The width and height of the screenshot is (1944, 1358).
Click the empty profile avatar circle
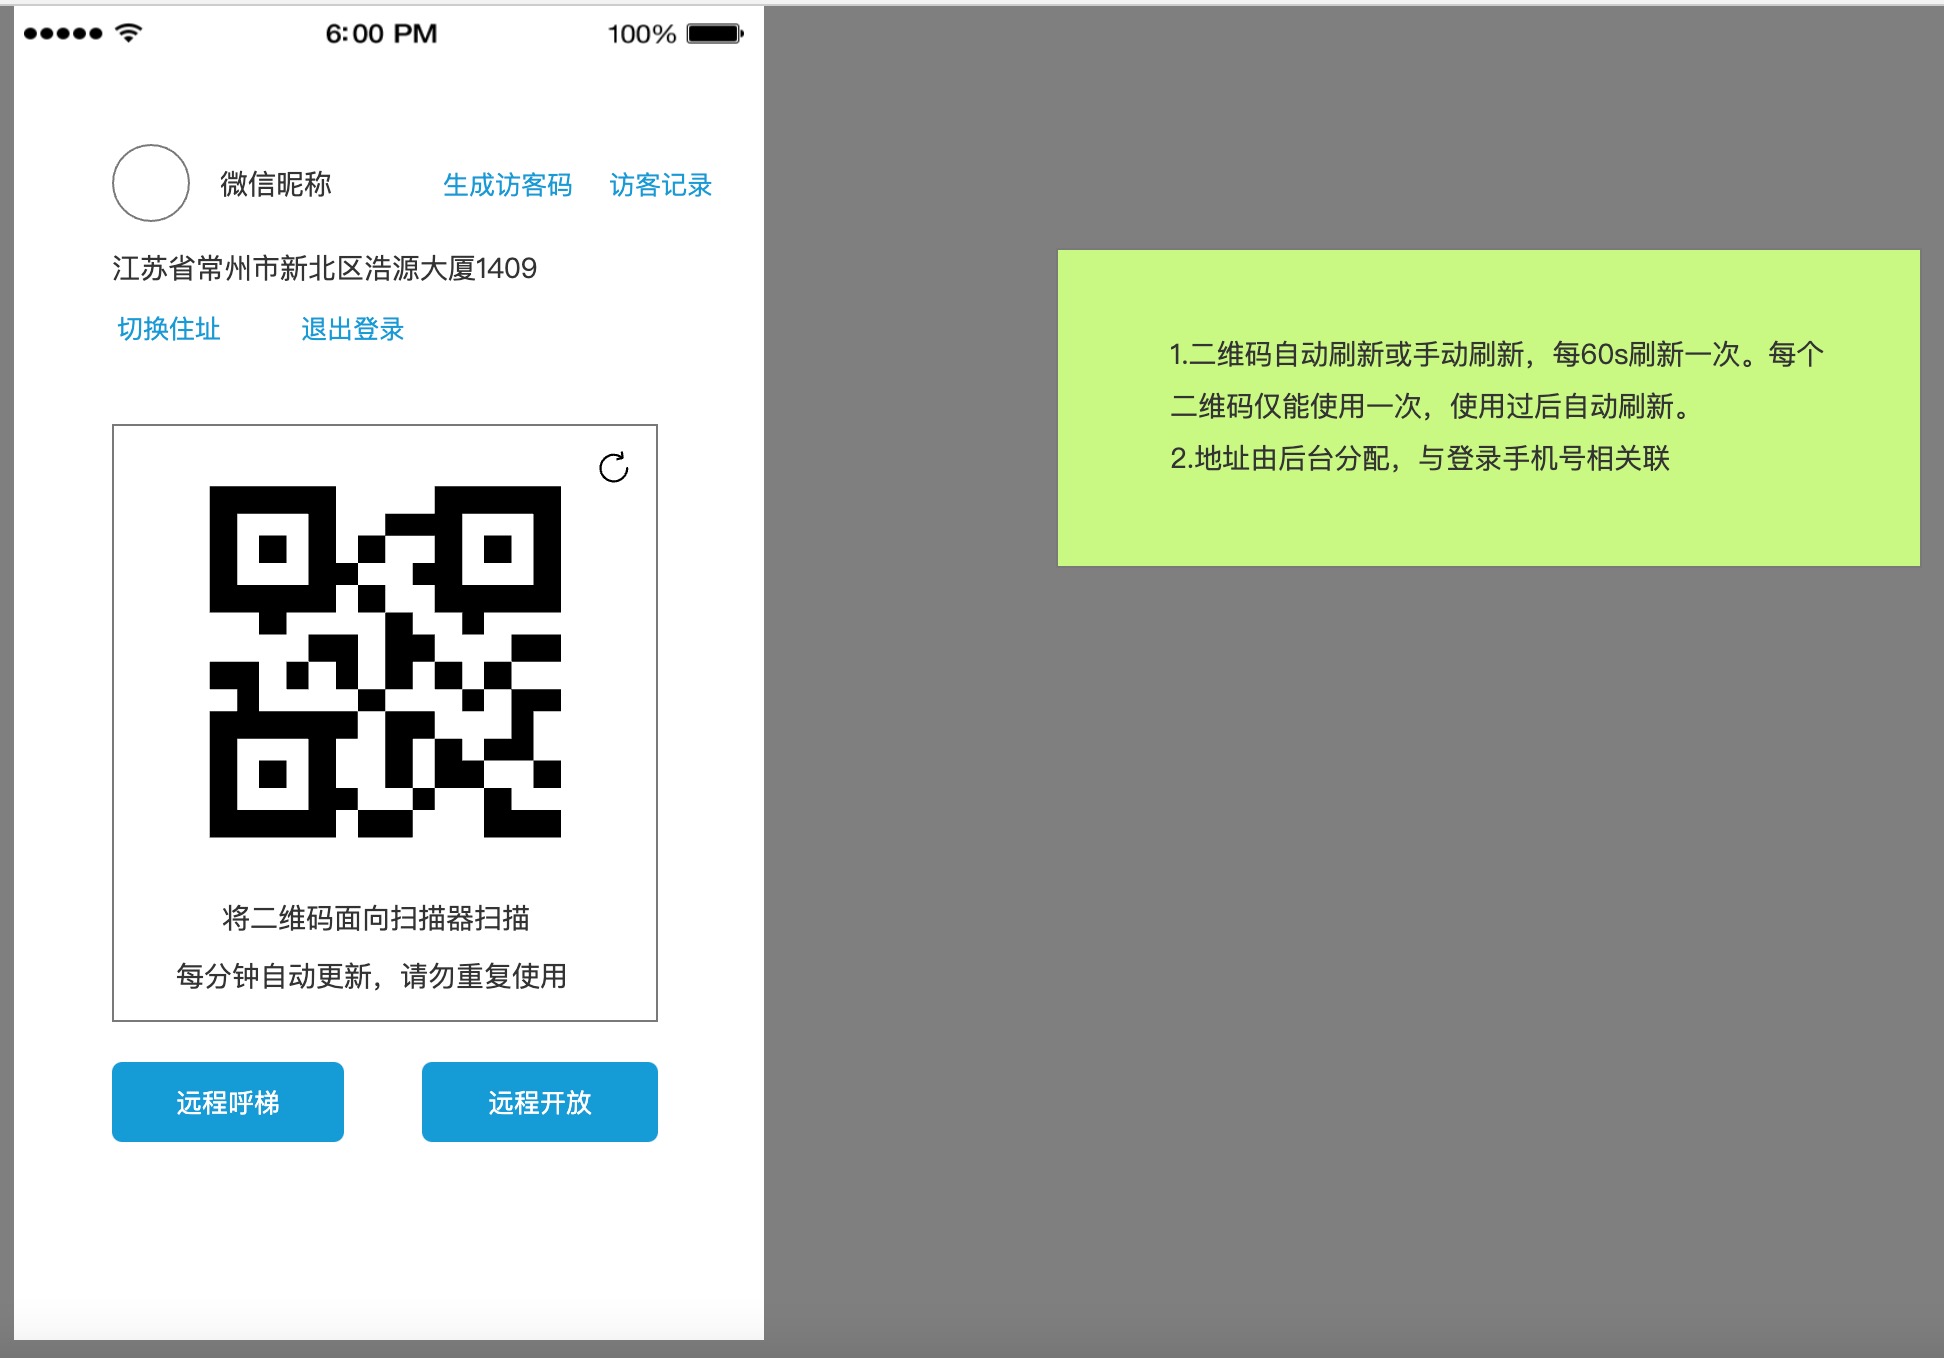pyautogui.click(x=151, y=183)
